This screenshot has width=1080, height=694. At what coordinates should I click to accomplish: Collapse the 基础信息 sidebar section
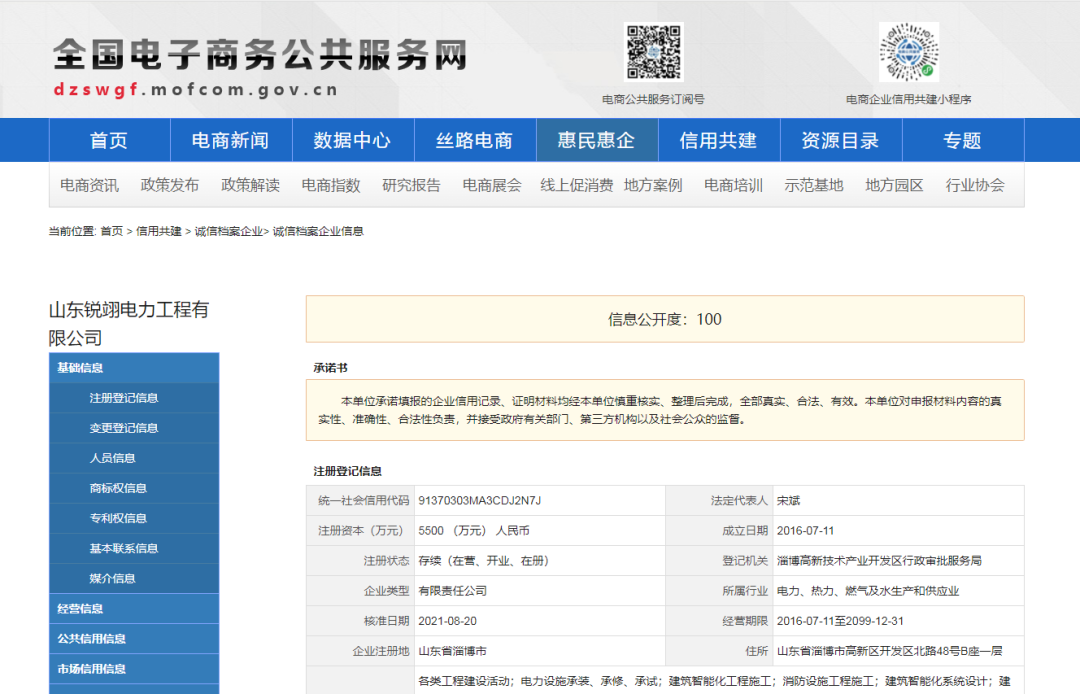(80, 368)
